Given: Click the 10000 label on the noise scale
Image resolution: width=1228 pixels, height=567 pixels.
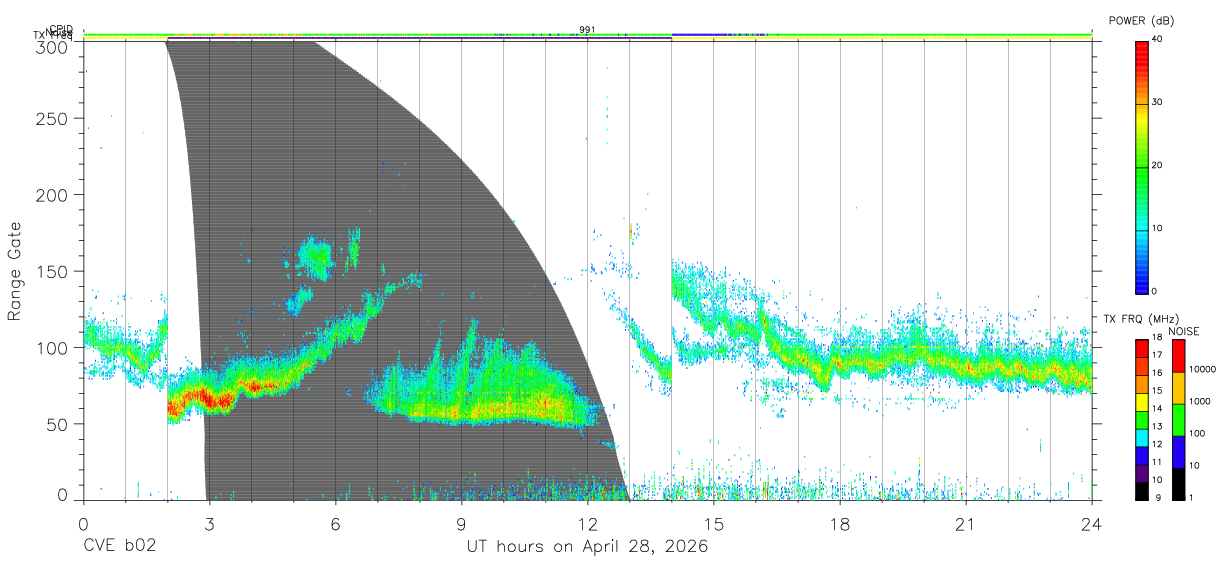Looking at the screenshot, I should point(1203,370).
